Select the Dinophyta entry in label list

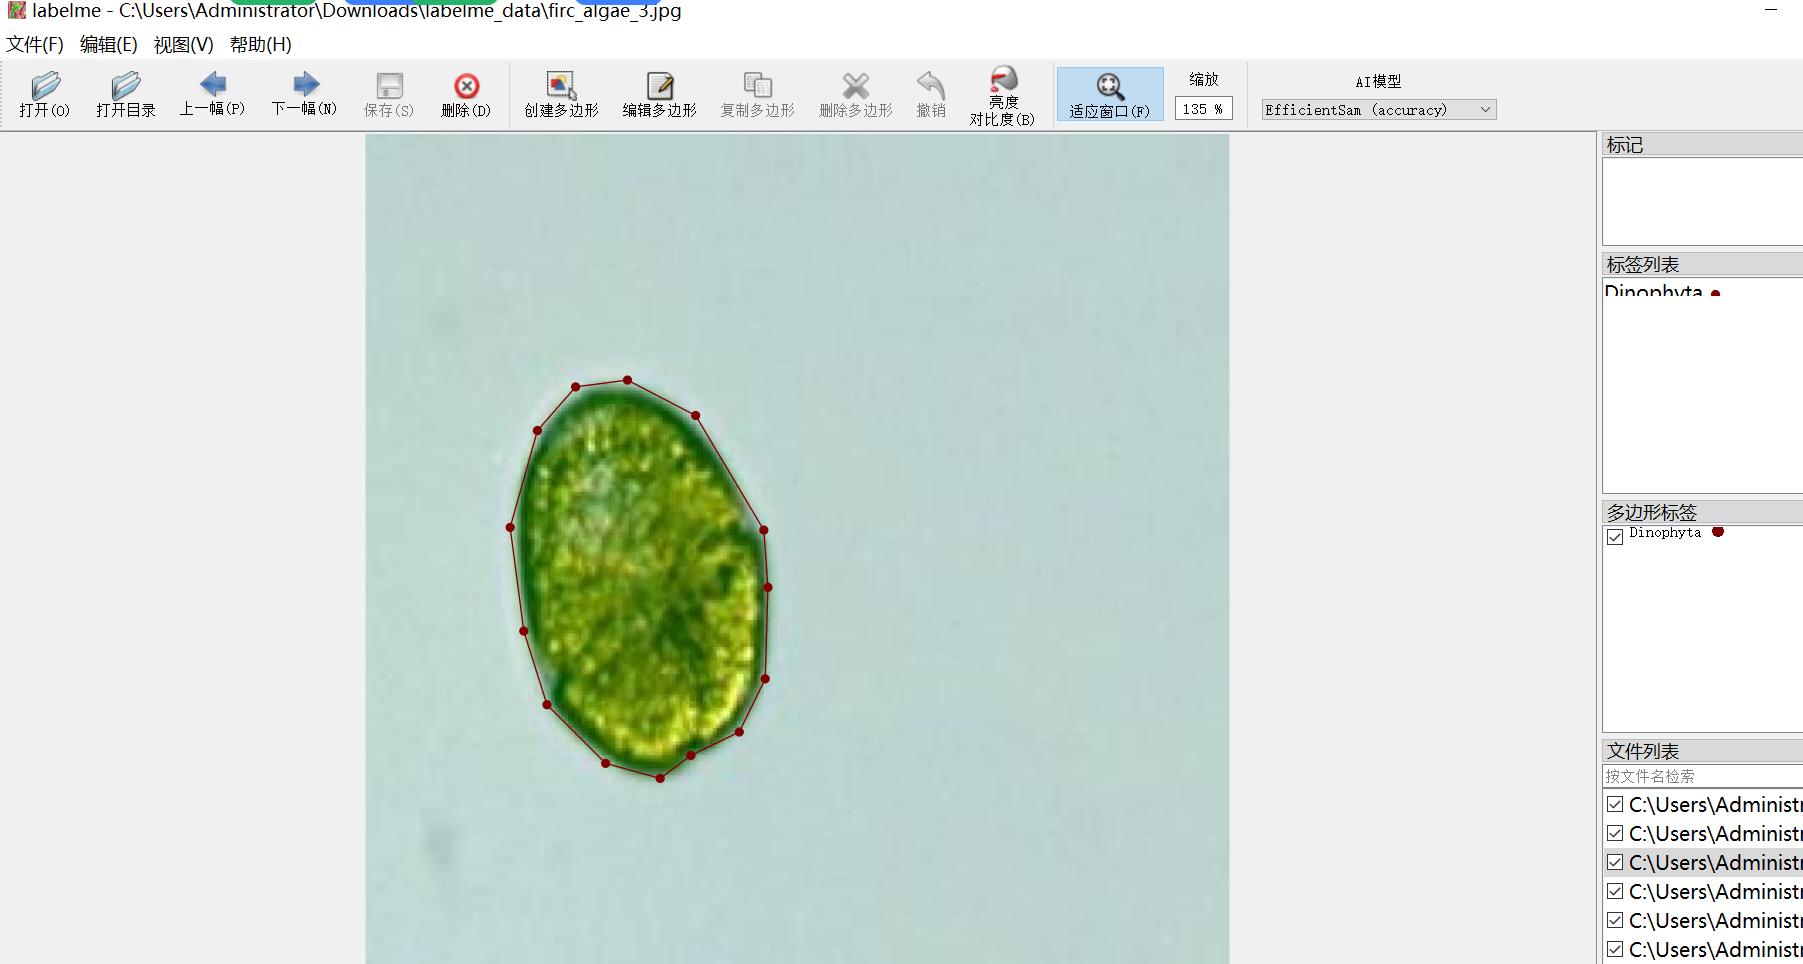pos(1653,292)
